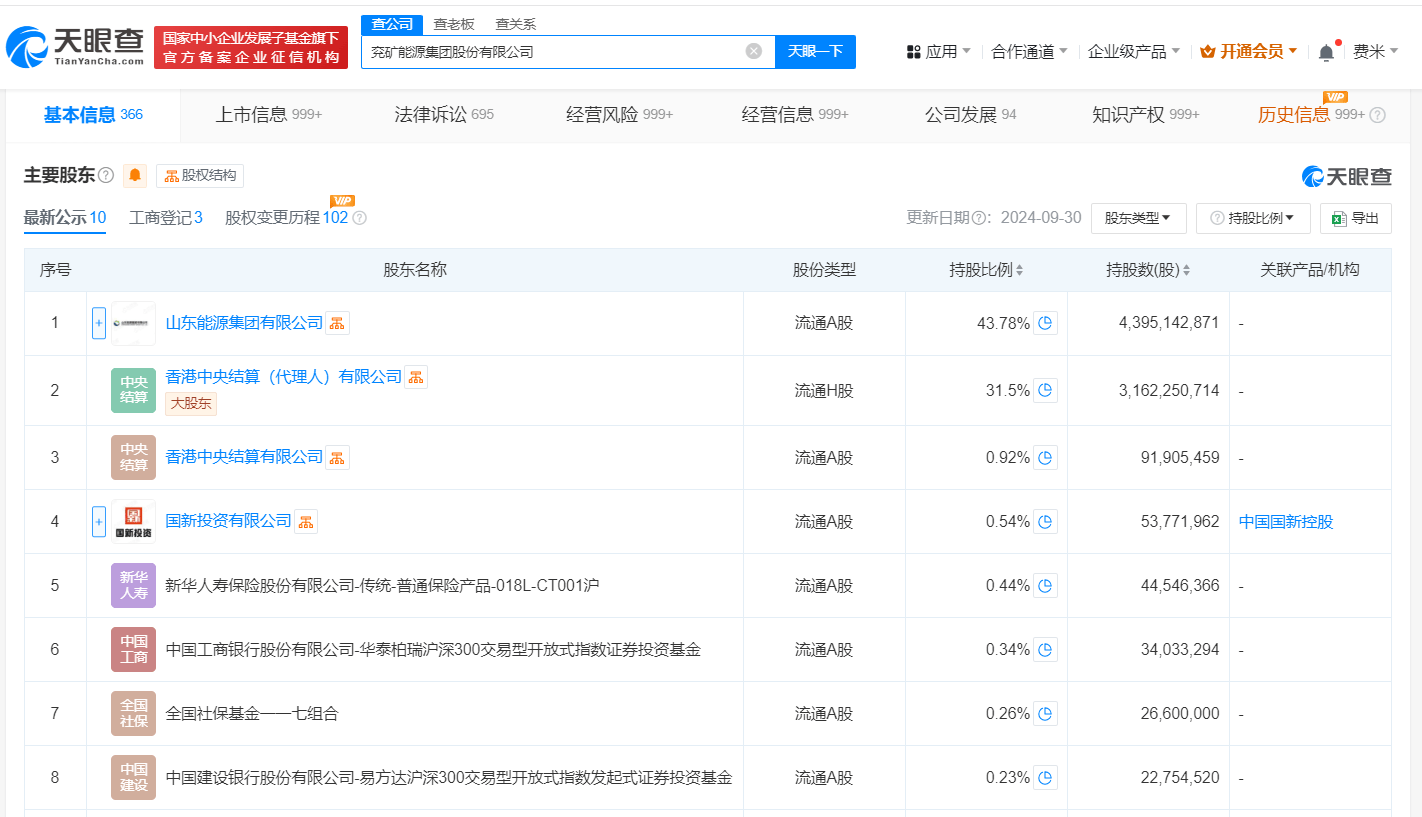Click 山东能源集团 company logo thumbnail
The height and width of the screenshot is (817, 1422).
pos(133,323)
